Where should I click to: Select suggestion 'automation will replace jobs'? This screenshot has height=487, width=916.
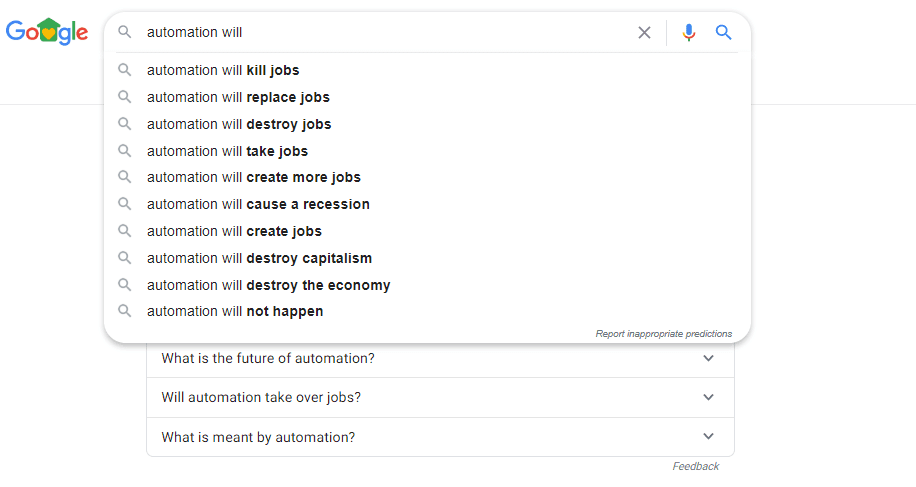coord(238,97)
